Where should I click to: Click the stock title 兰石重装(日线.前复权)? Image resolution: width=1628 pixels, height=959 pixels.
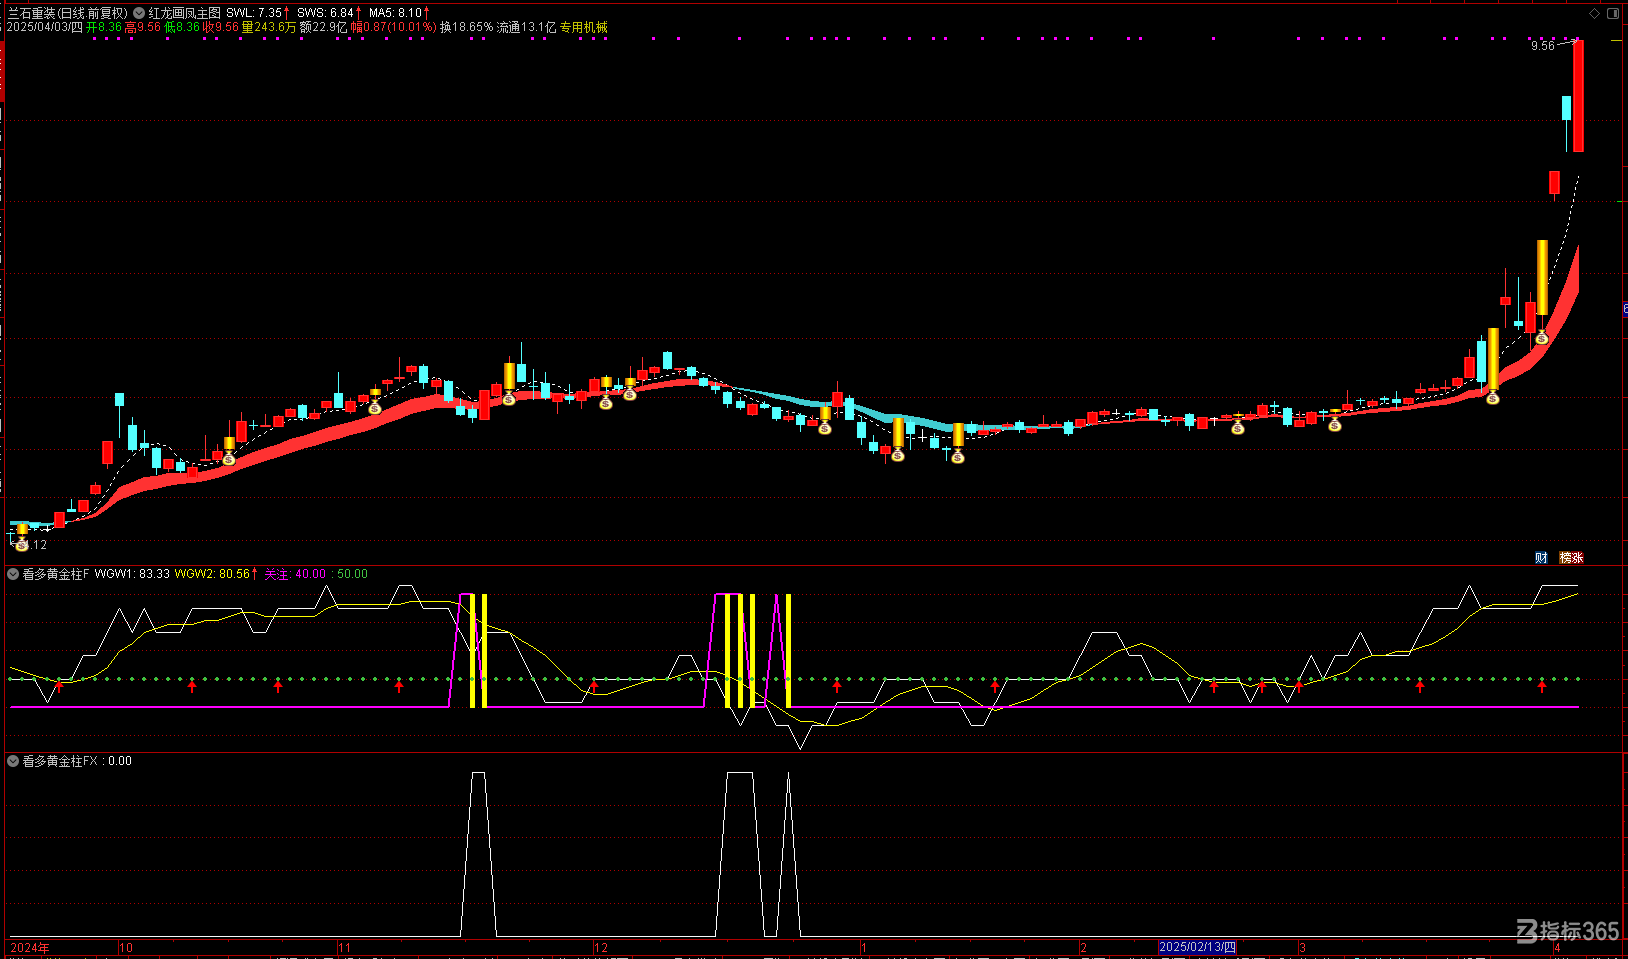[68, 13]
